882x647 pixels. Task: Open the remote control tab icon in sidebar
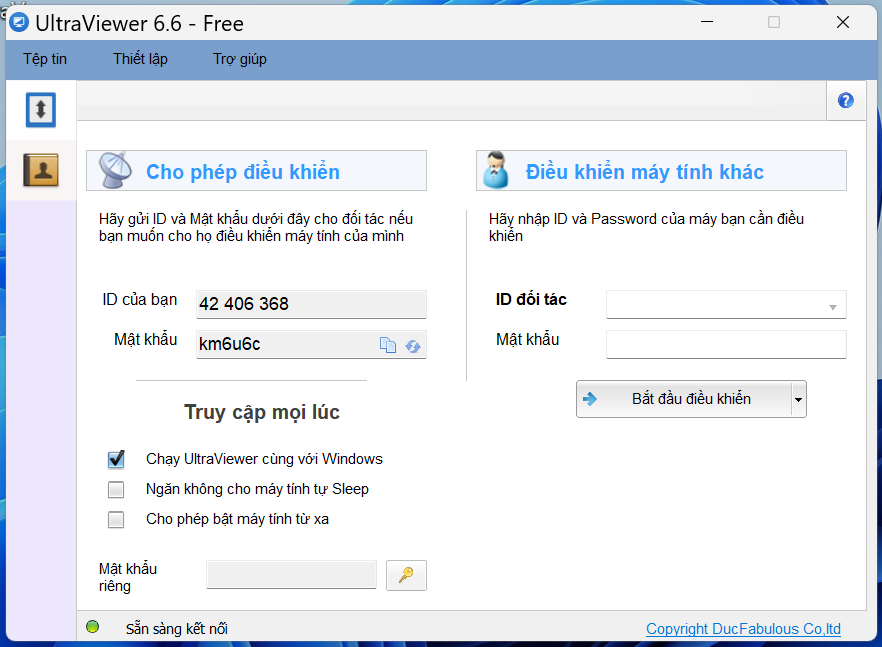40,109
